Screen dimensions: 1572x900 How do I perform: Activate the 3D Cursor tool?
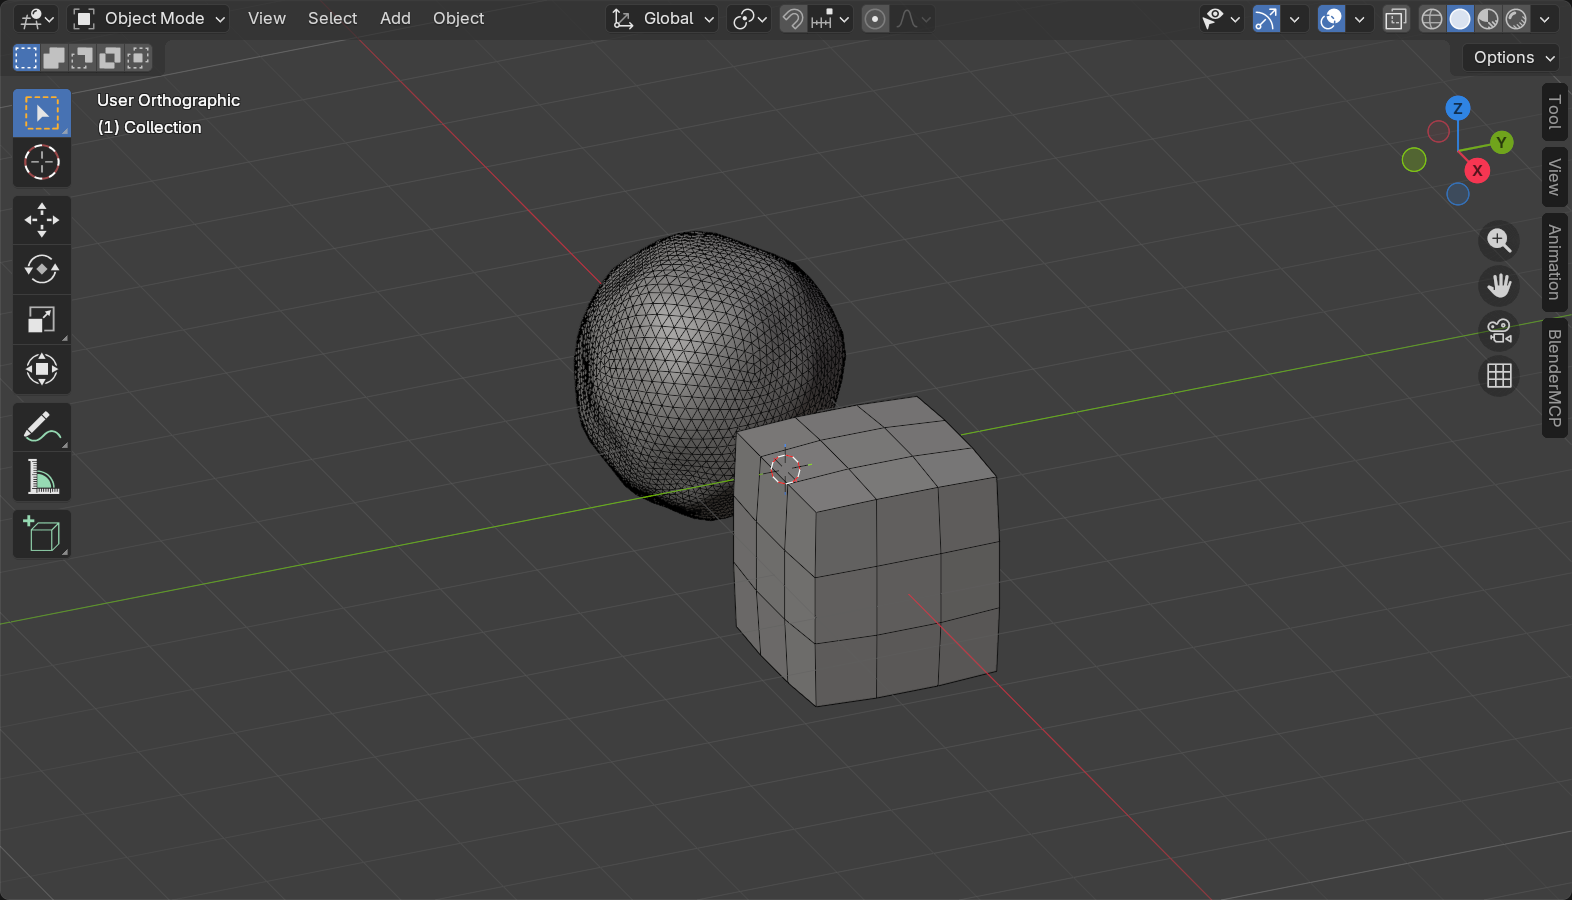pos(42,162)
